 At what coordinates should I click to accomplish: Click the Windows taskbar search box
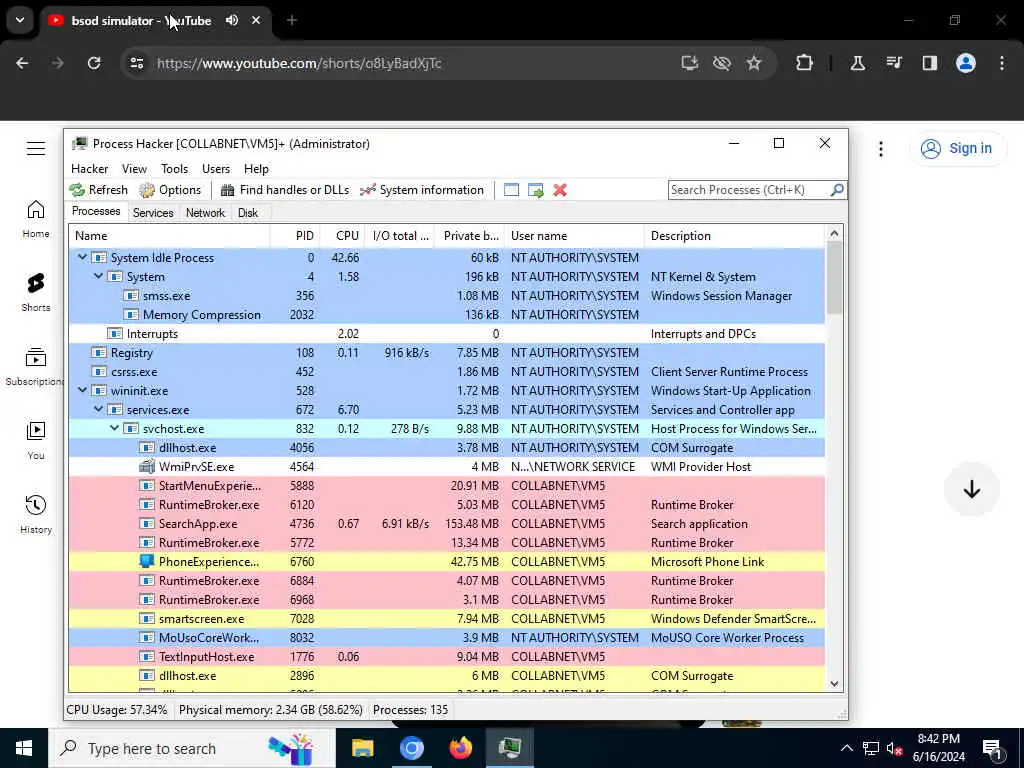tap(191, 748)
